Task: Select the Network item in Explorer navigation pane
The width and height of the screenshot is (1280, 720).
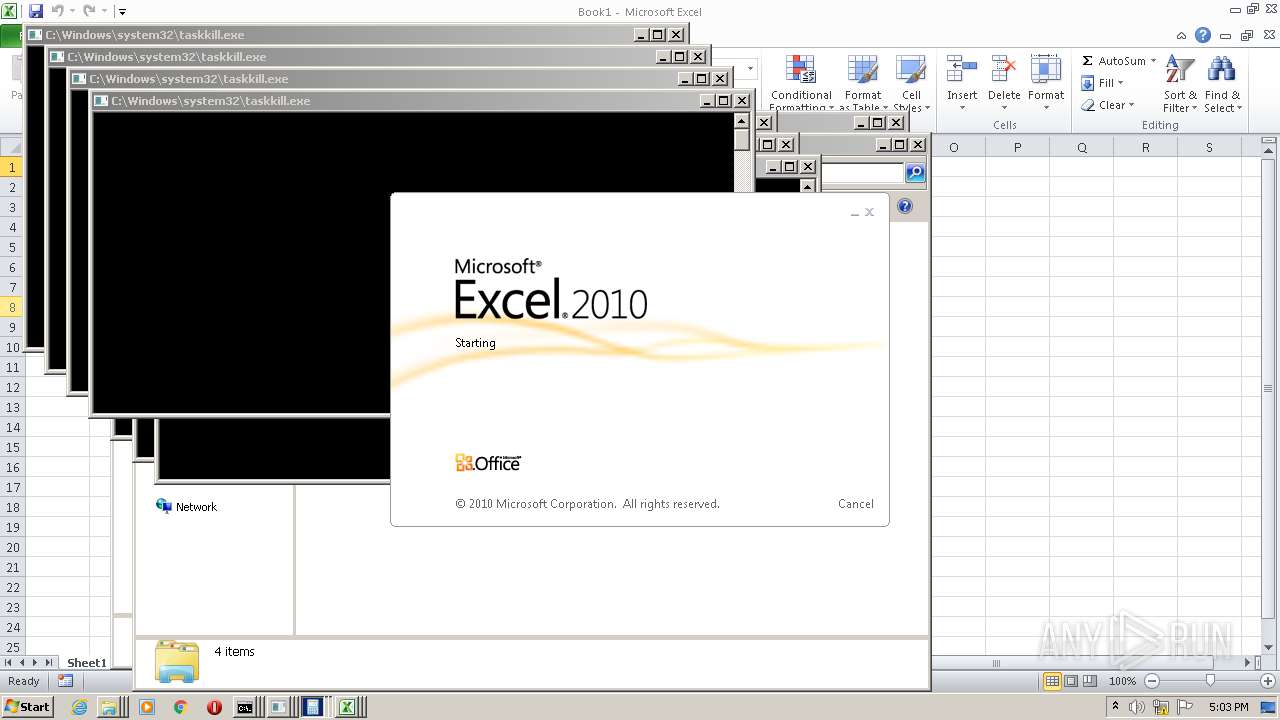Action: click(187, 507)
